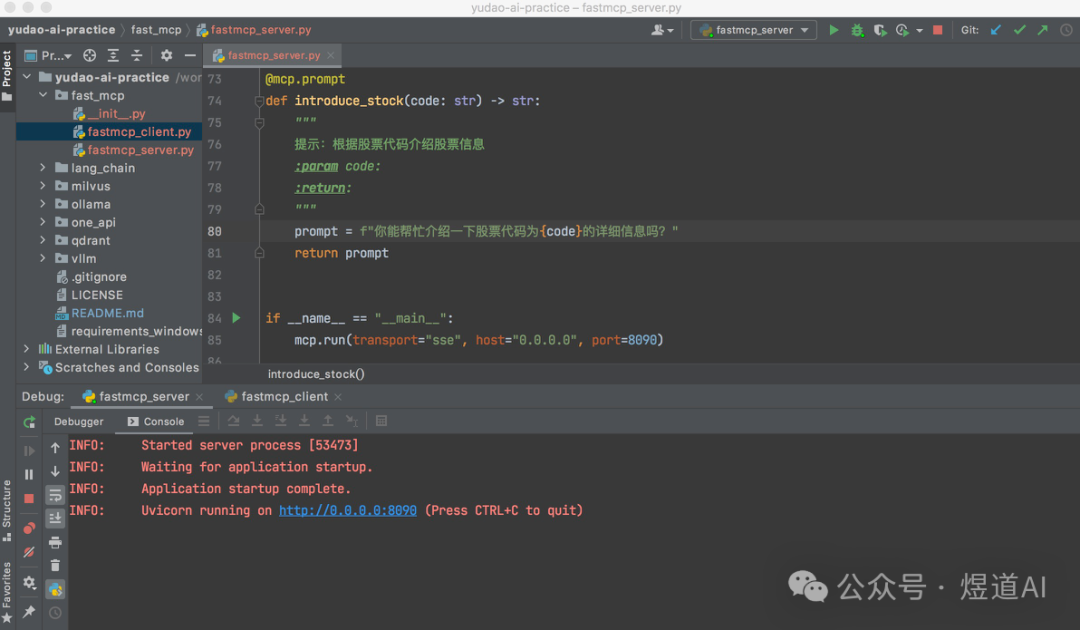The width and height of the screenshot is (1080, 630).
Task: Print console output using printer icon
Action: coord(55,543)
